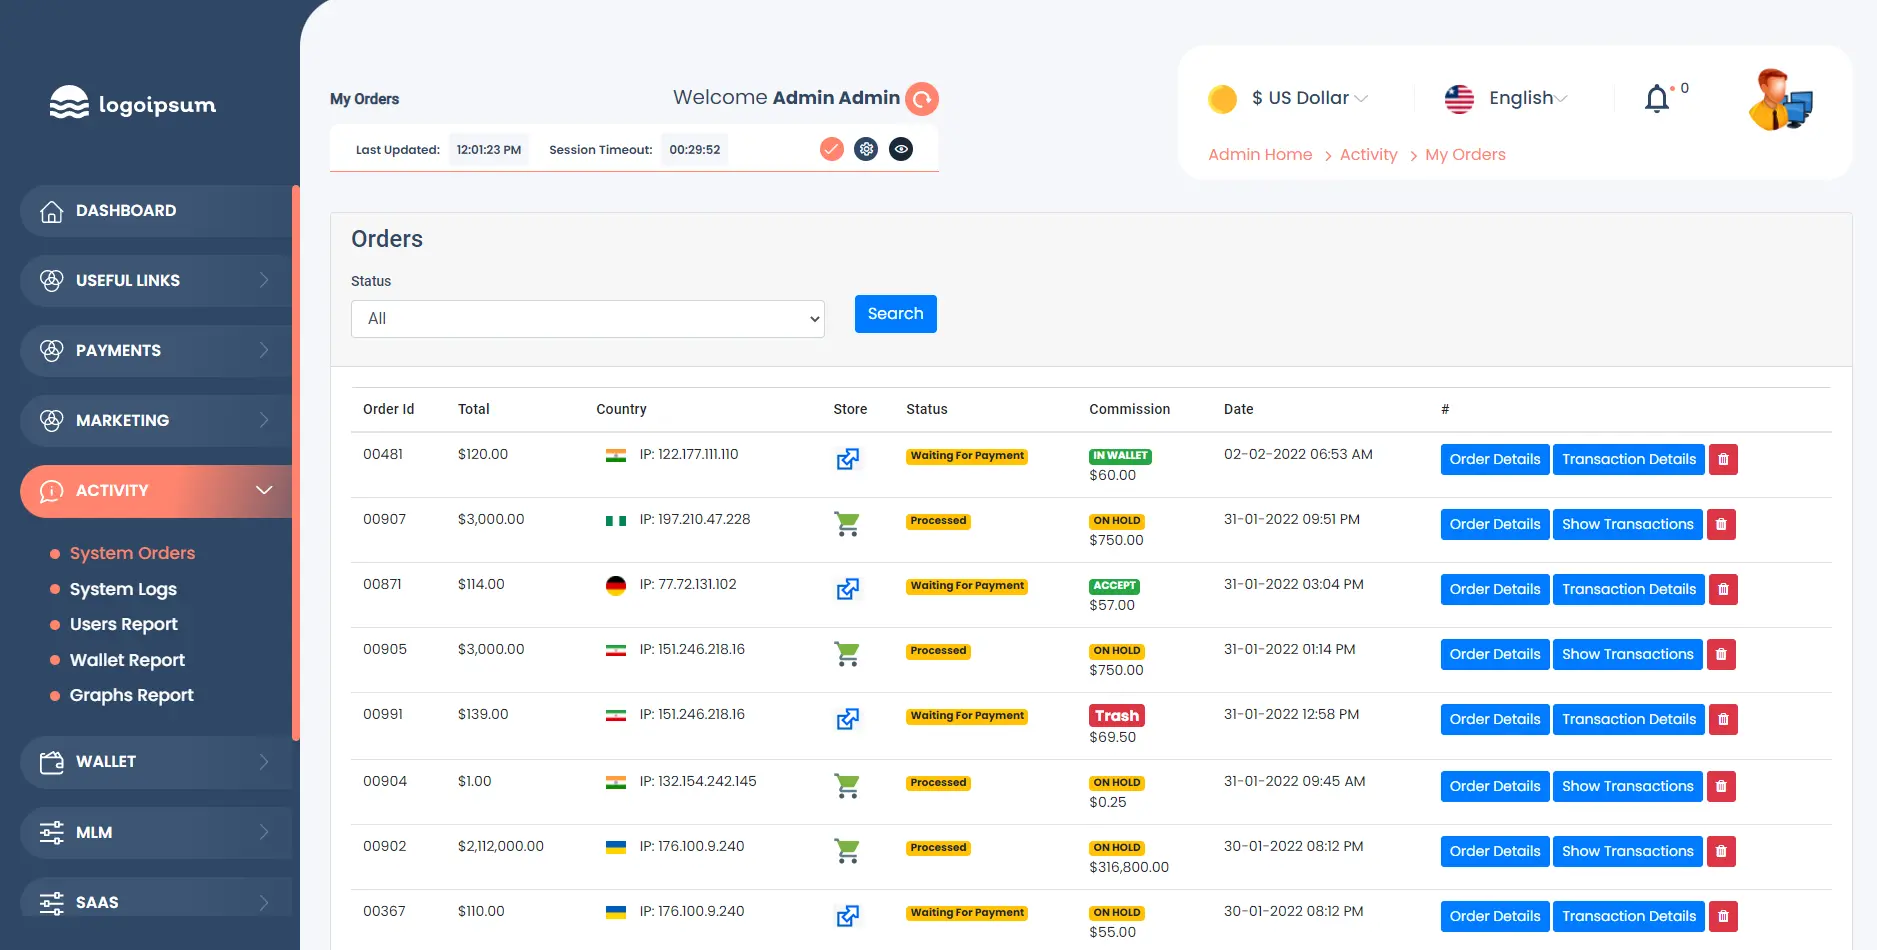This screenshot has height=950, width=1877.
Task: Click the refresh icon beside Welcome Admin
Action: tap(921, 99)
